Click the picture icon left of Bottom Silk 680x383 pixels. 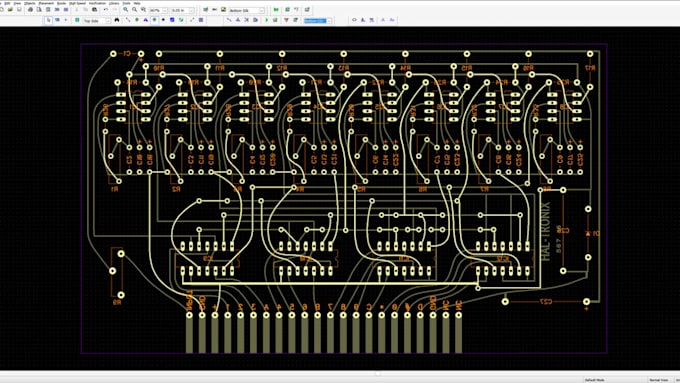[x=223, y=10]
